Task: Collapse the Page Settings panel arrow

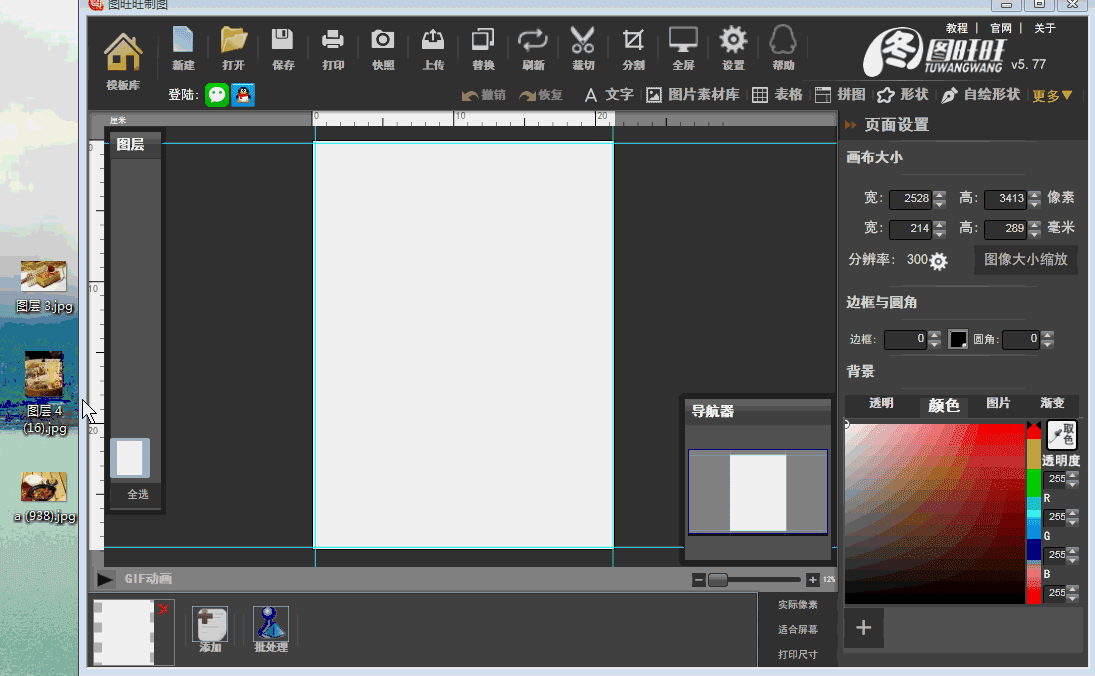Action: tap(851, 125)
